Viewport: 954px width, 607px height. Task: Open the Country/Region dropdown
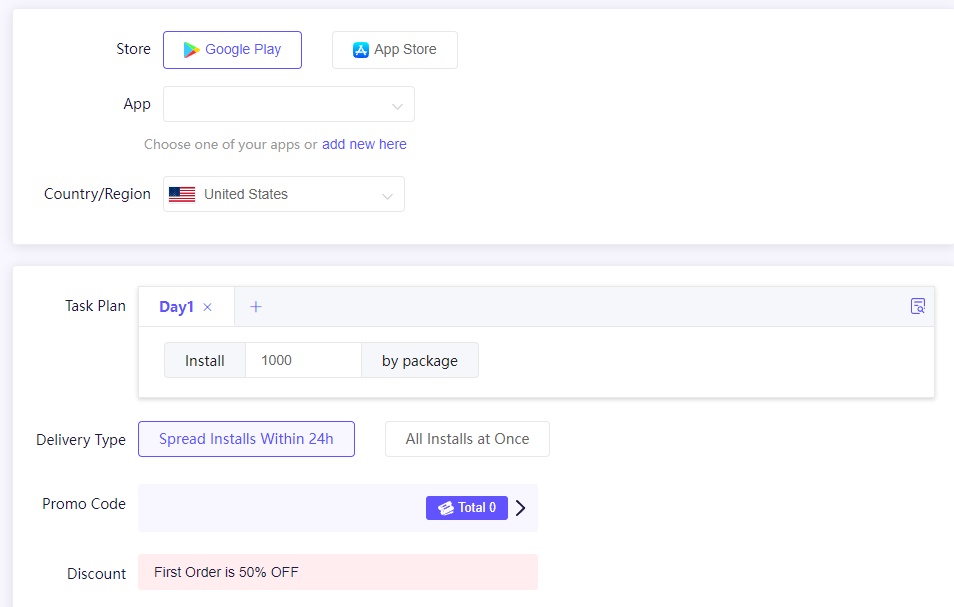pos(284,194)
